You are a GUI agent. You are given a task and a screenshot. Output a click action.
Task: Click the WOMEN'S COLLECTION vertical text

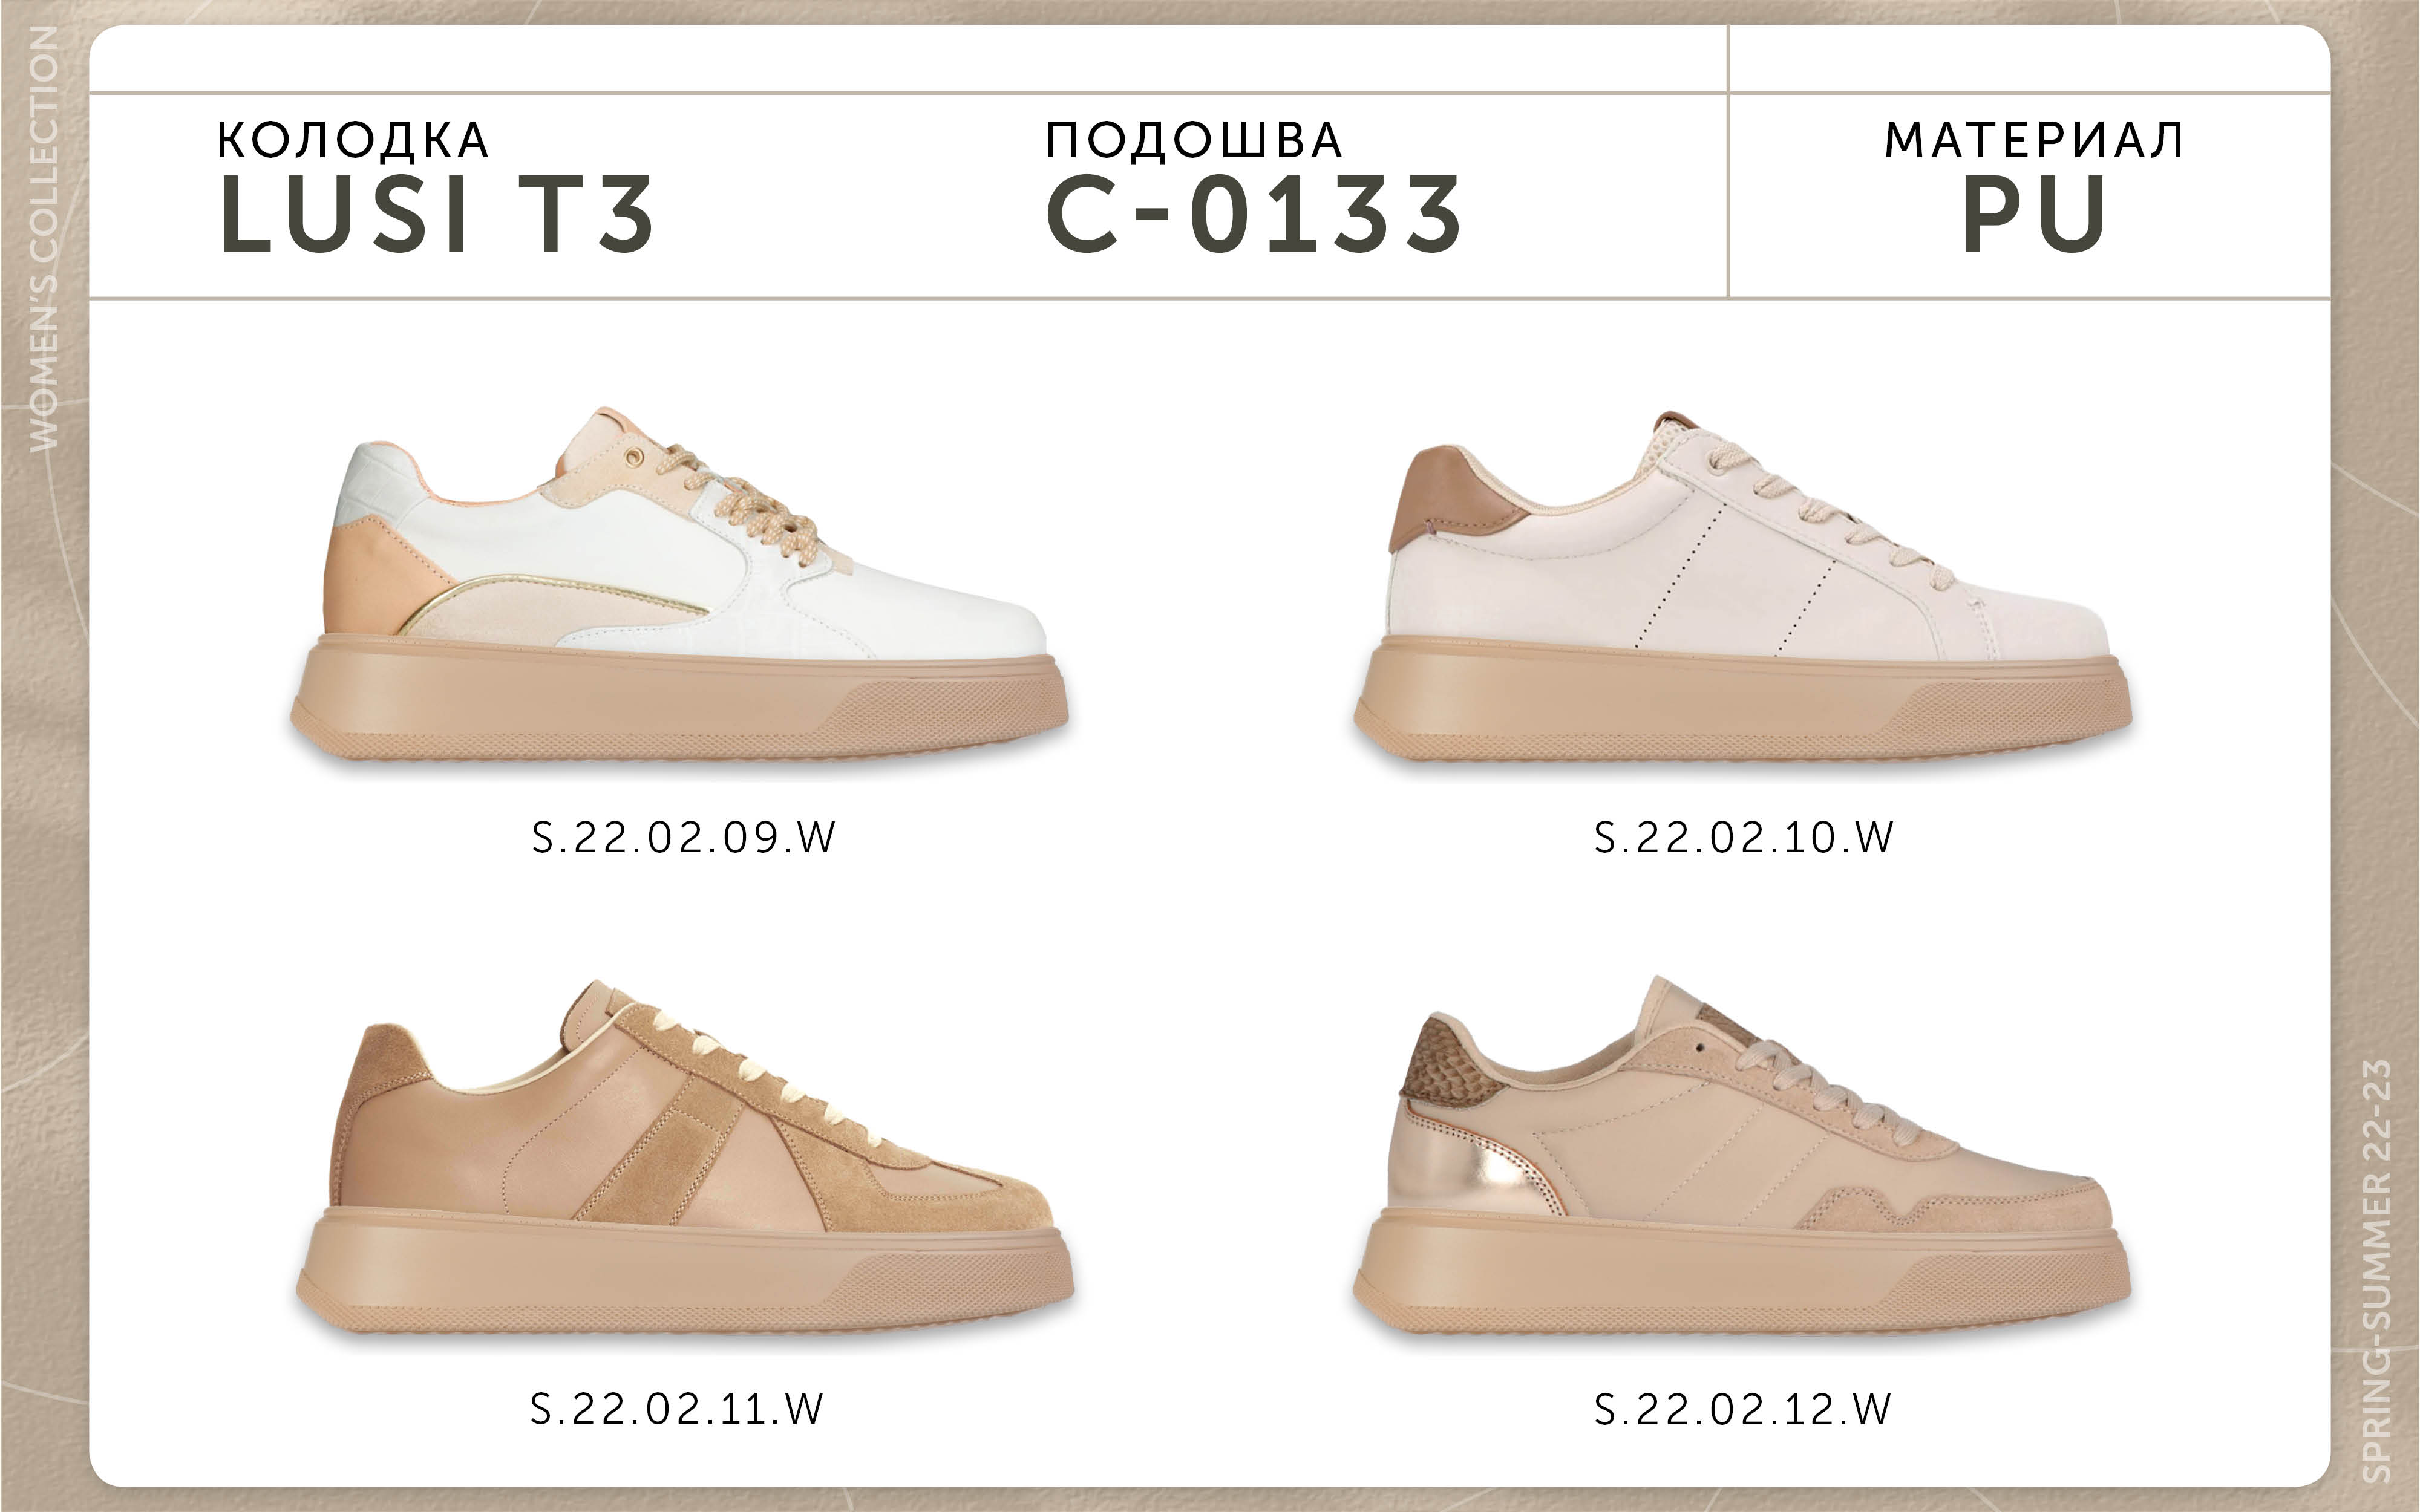44,239
